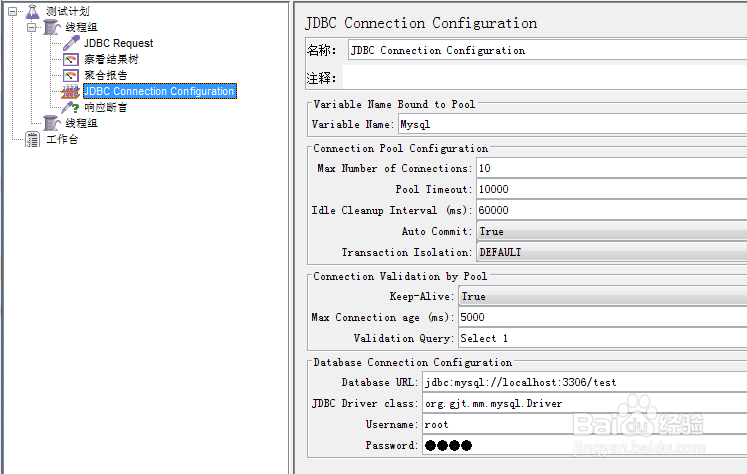Click the Password field

tap(585, 445)
